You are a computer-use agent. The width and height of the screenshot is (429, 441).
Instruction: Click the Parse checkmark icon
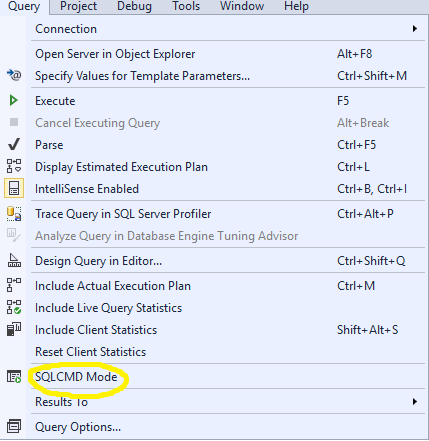(14, 144)
